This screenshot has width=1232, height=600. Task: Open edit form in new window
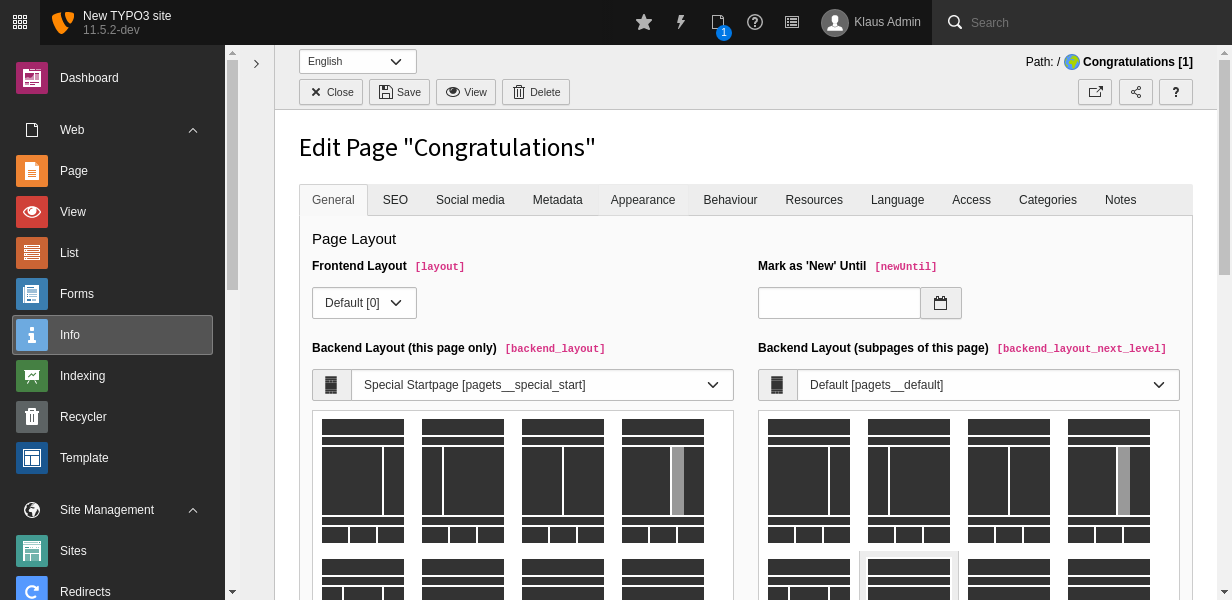coord(1095,92)
